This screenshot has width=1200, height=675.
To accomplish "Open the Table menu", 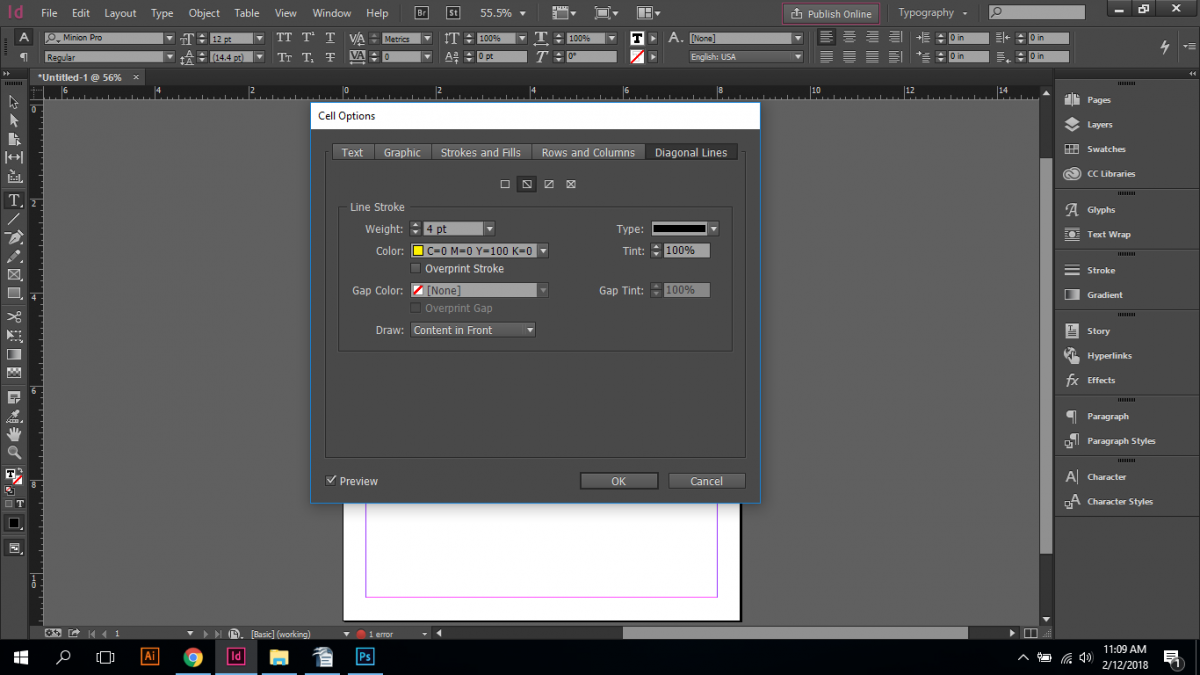I will (x=246, y=13).
